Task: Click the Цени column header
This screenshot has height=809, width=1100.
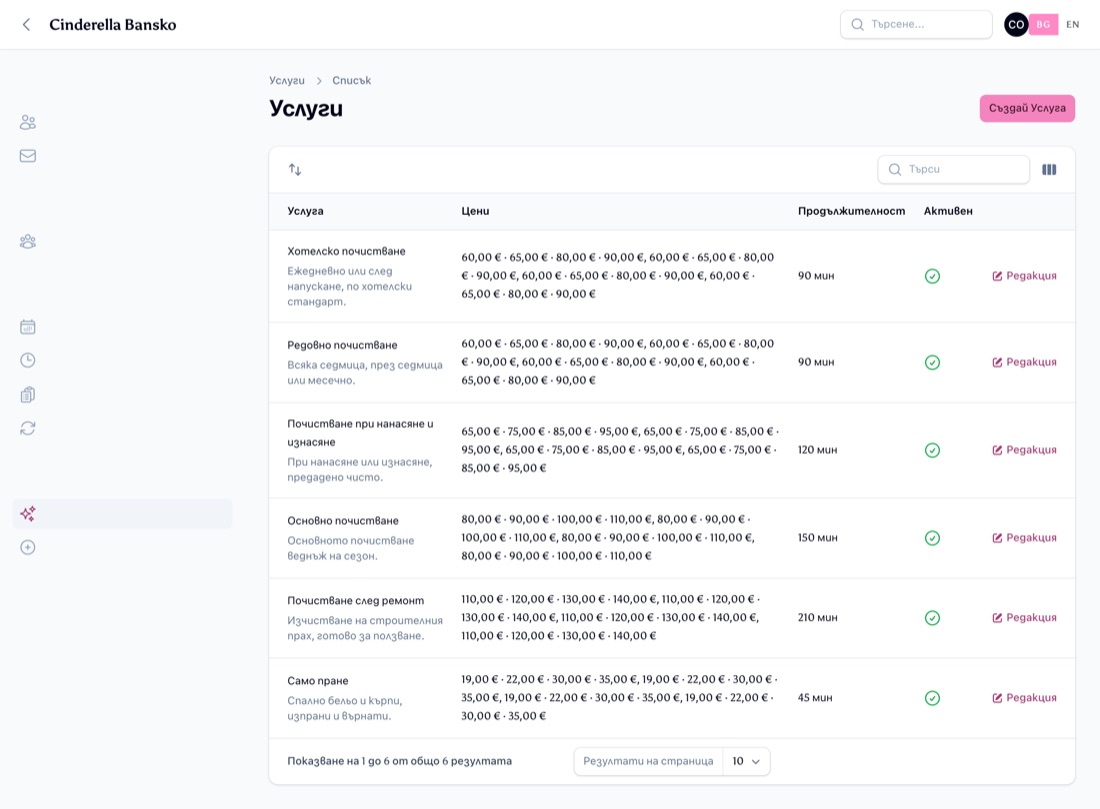Action: [x=475, y=211]
